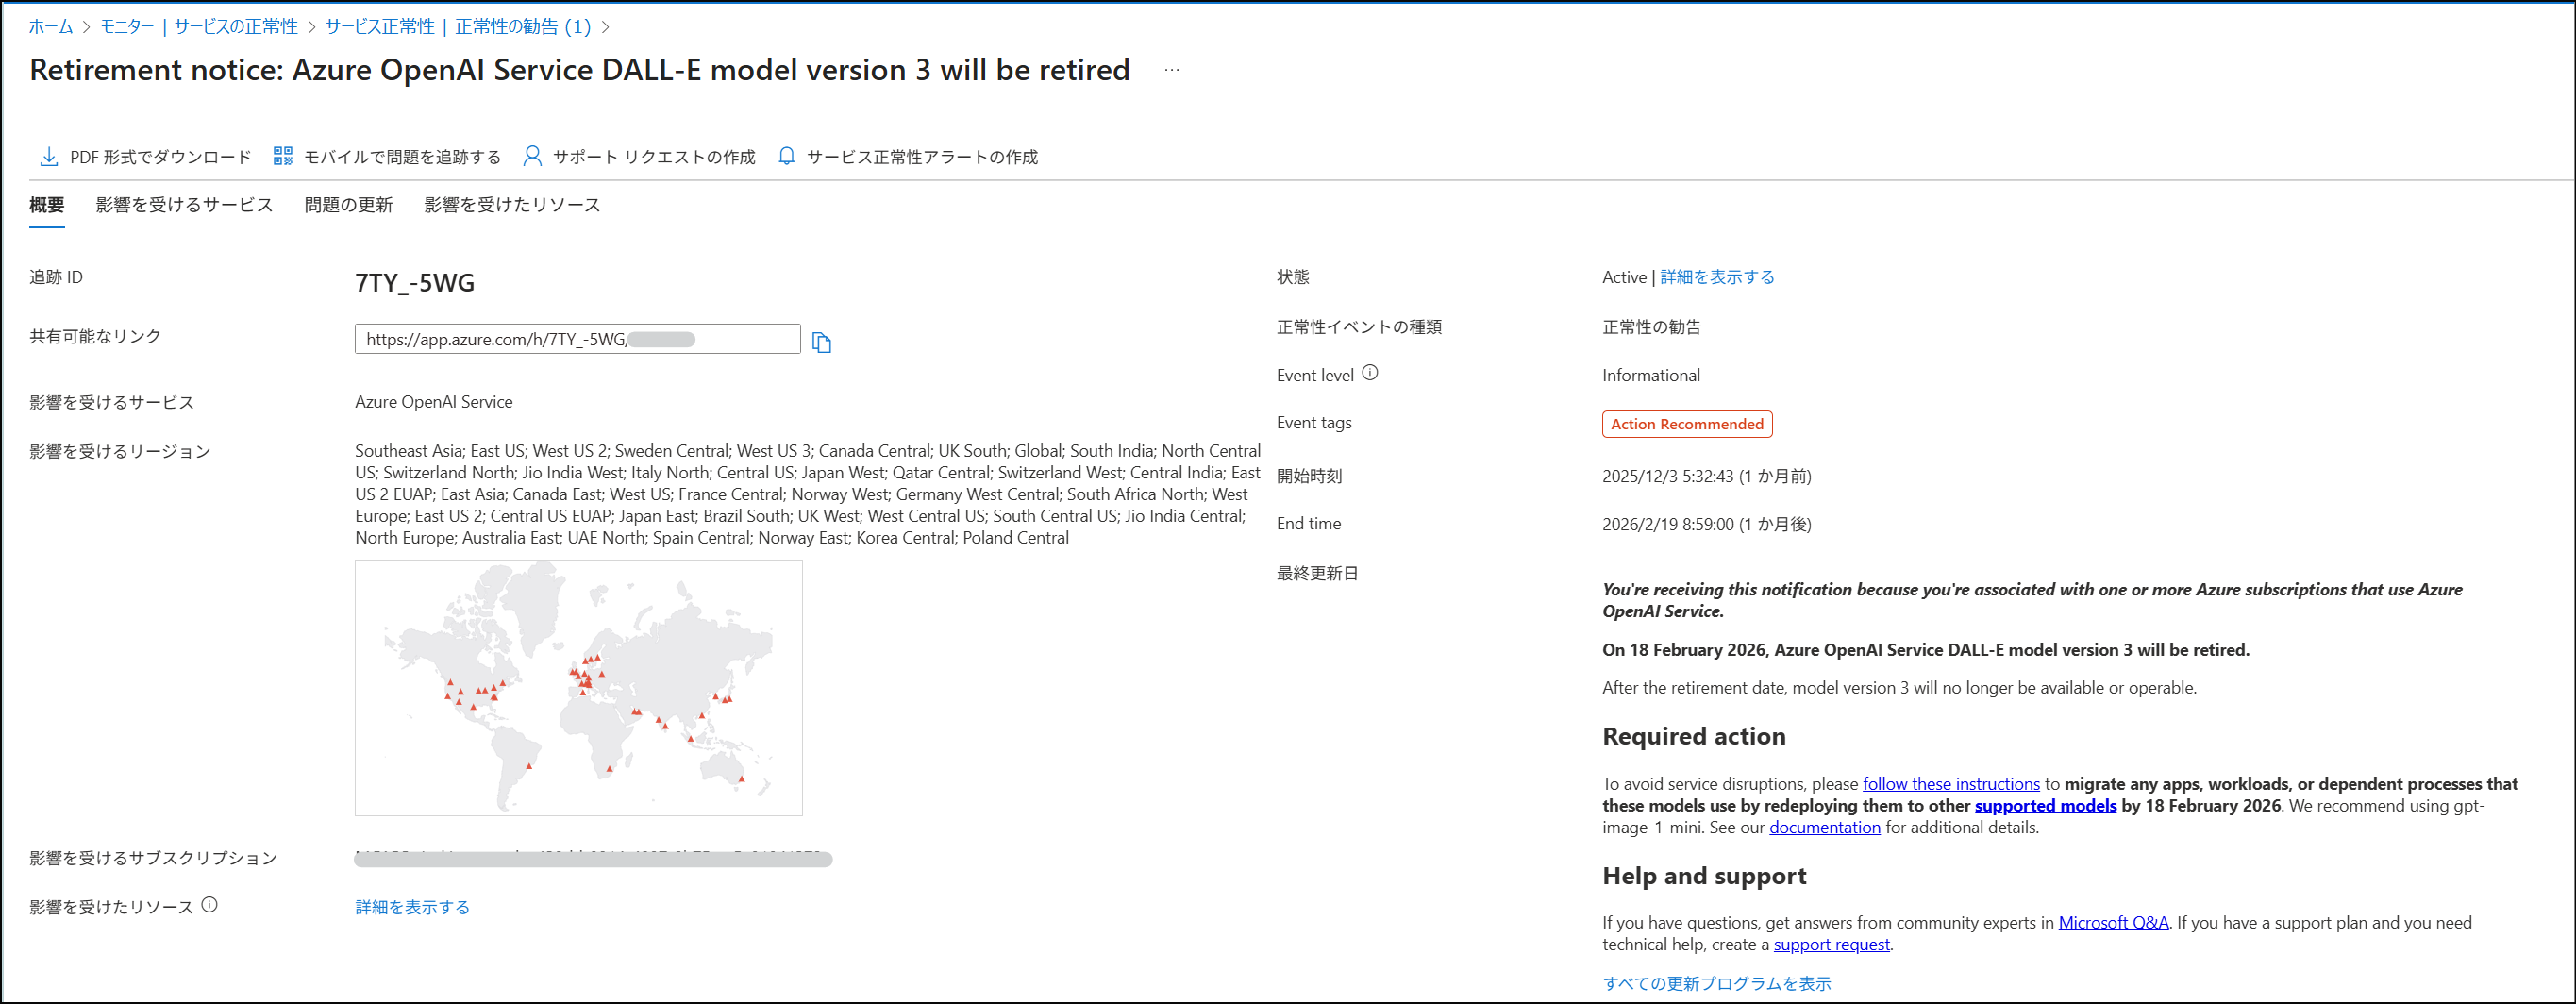The width and height of the screenshot is (2576, 1004).
Task: Click the 'support request' link in Help section
Action: (1832, 945)
